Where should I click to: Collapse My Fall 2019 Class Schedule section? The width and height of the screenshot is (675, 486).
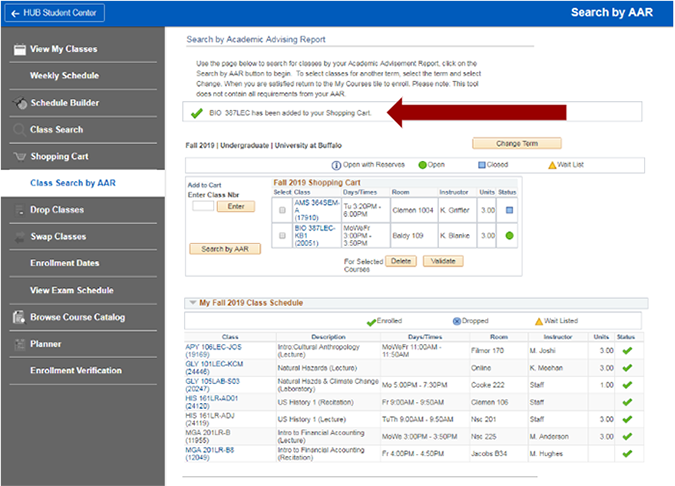pos(192,302)
